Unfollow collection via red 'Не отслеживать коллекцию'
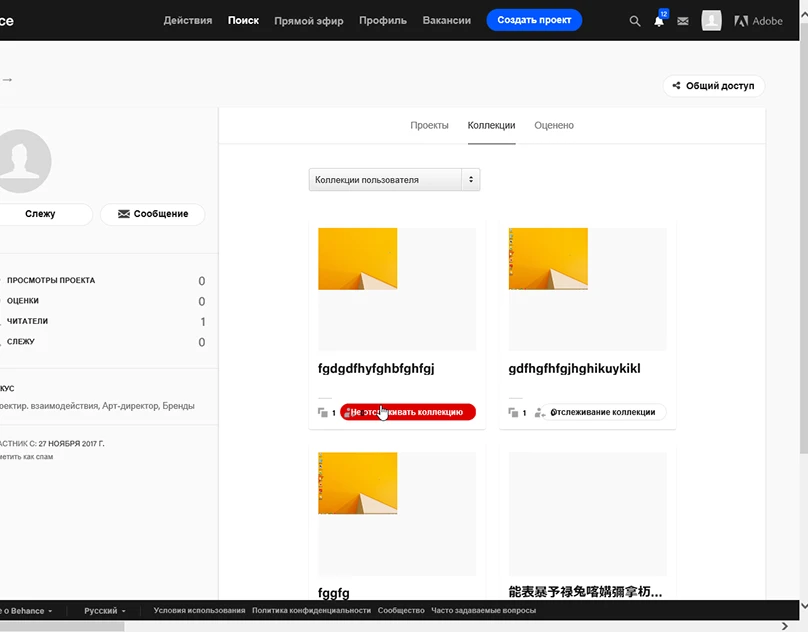The height and width of the screenshot is (632, 808). coord(408,412)
